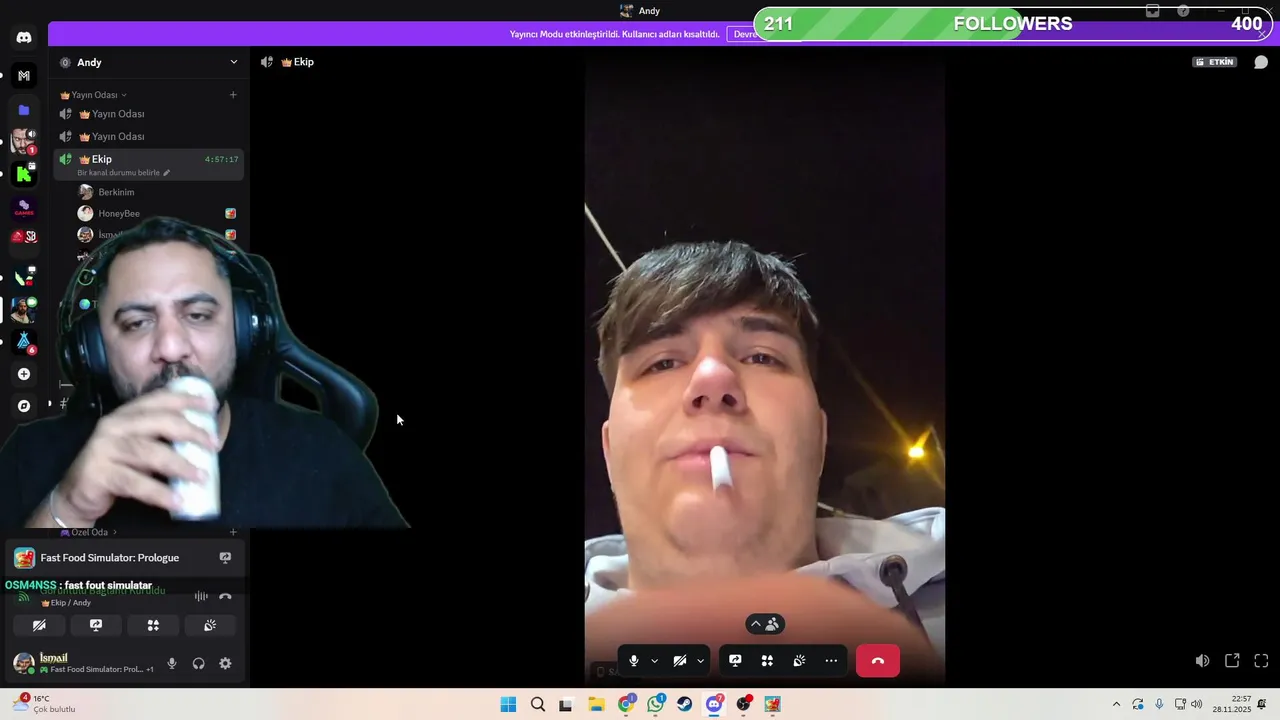The width and height of the screenshot is (1280, 720).
Task: Click the Add a Server plus icon
Action: pyautogui.click(x=24, y=374)
